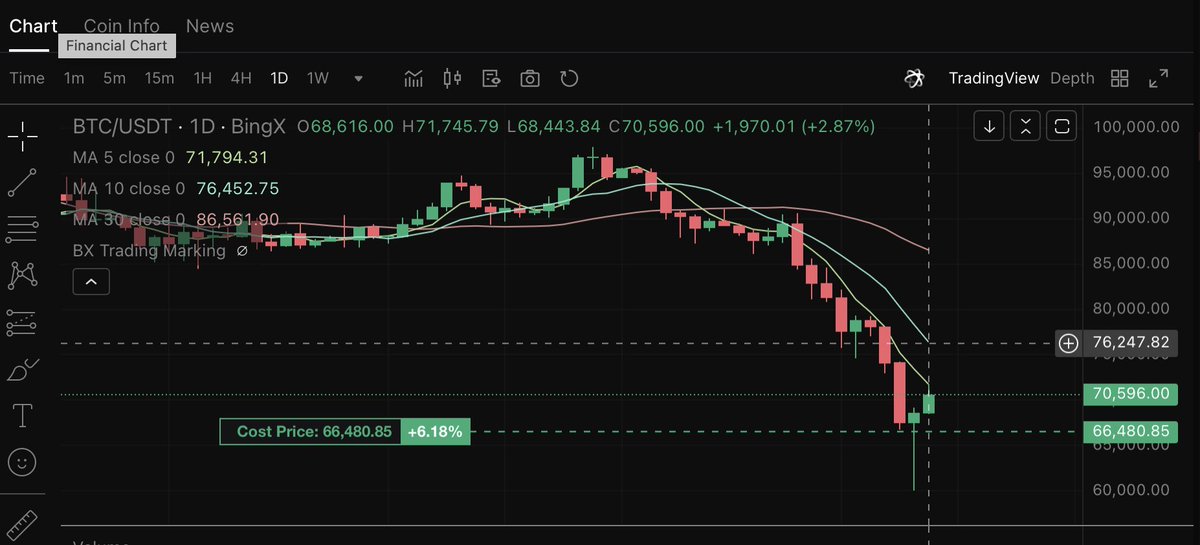Switch chart view to Depth

(x=1072, y=78)
